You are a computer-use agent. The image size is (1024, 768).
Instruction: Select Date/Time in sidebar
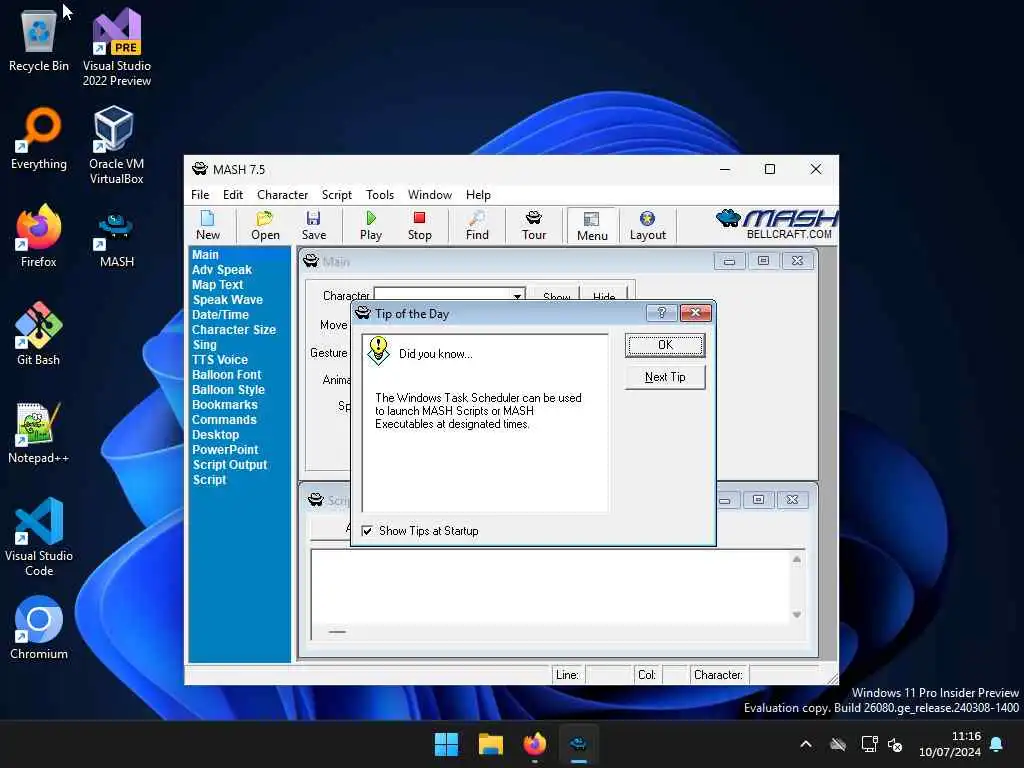[x=220, y=315]
